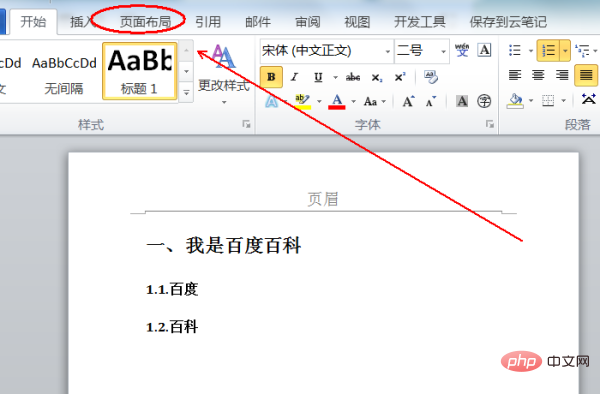Show next row of styles gallery
Image resolution: width=600 pixels, height=394 pixels.
[186, 71]
